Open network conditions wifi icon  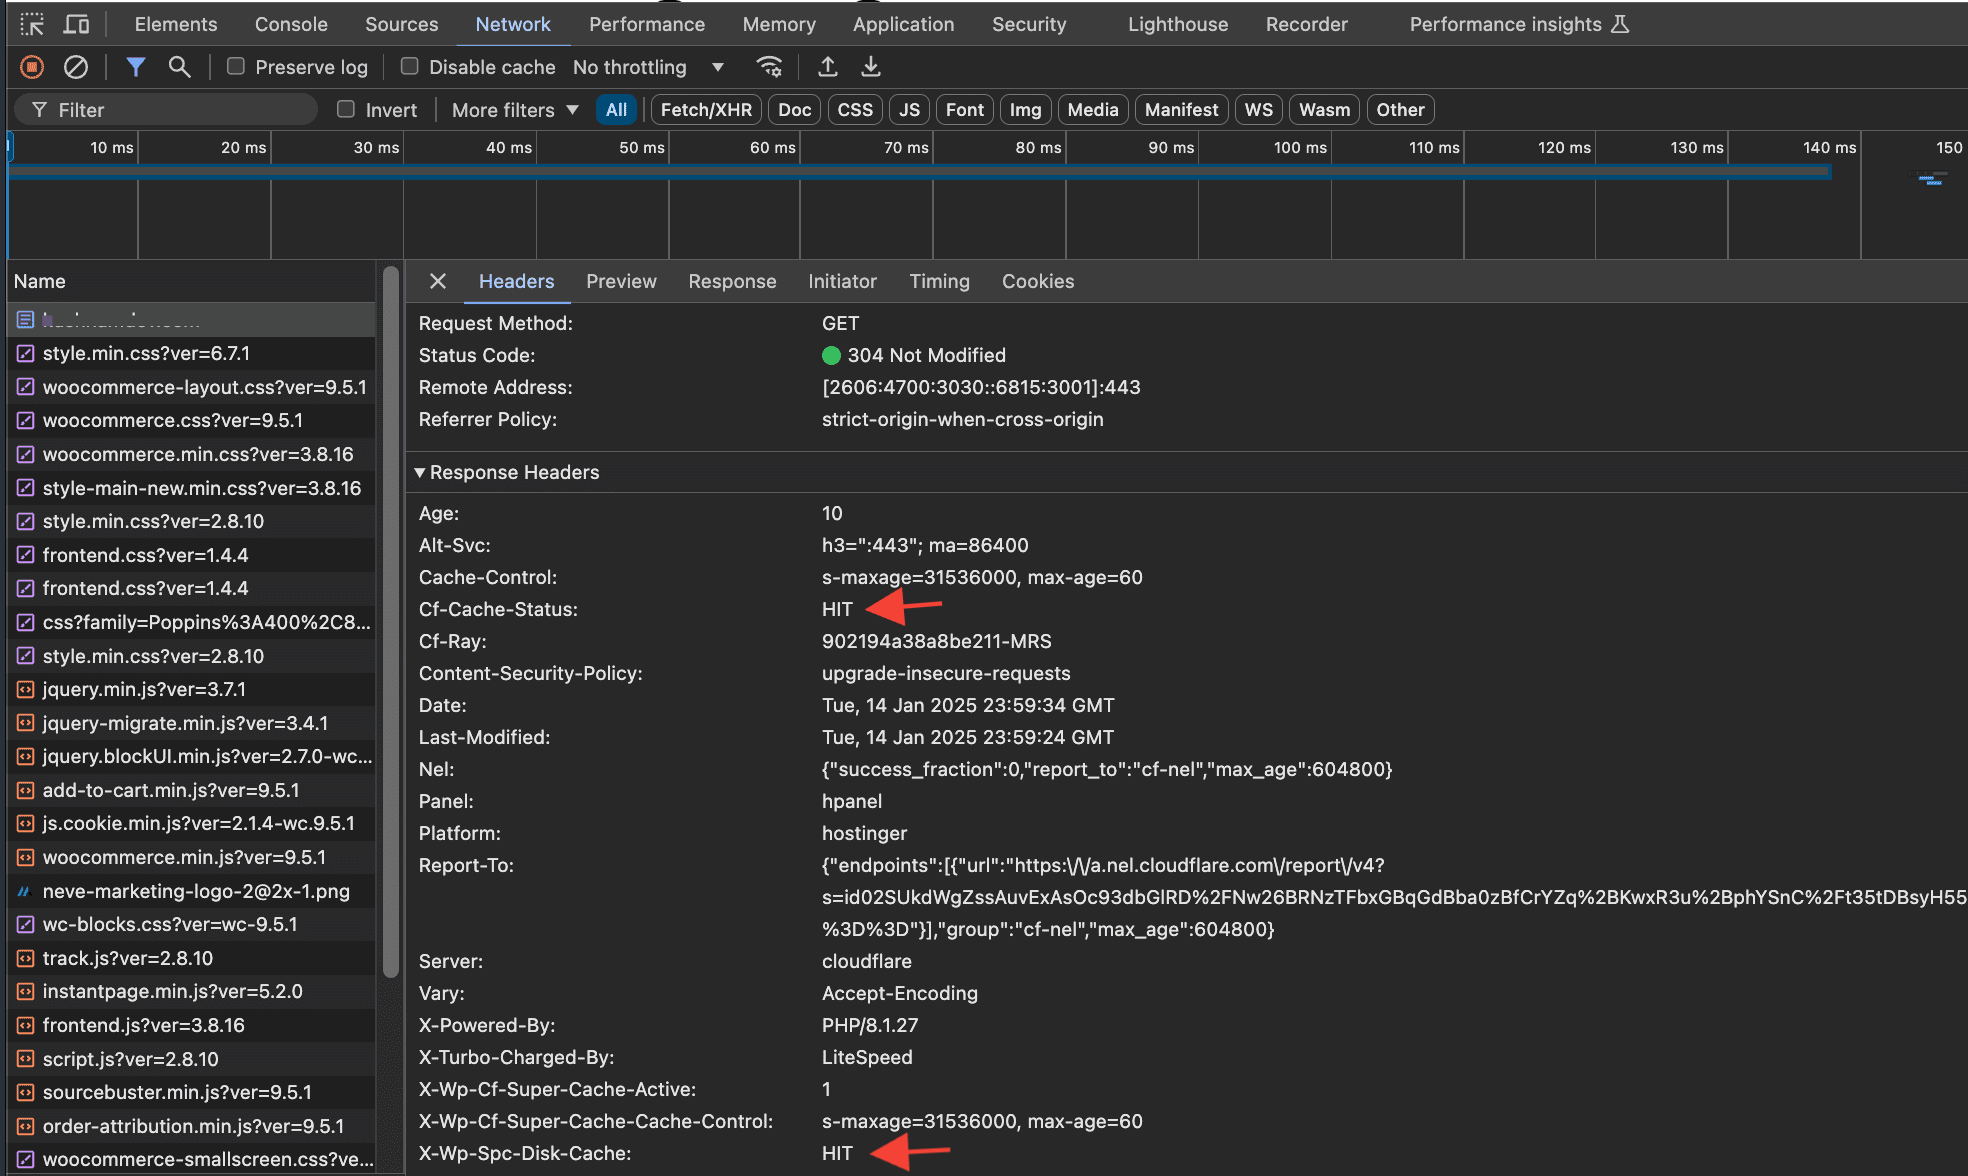click(769, 67)
